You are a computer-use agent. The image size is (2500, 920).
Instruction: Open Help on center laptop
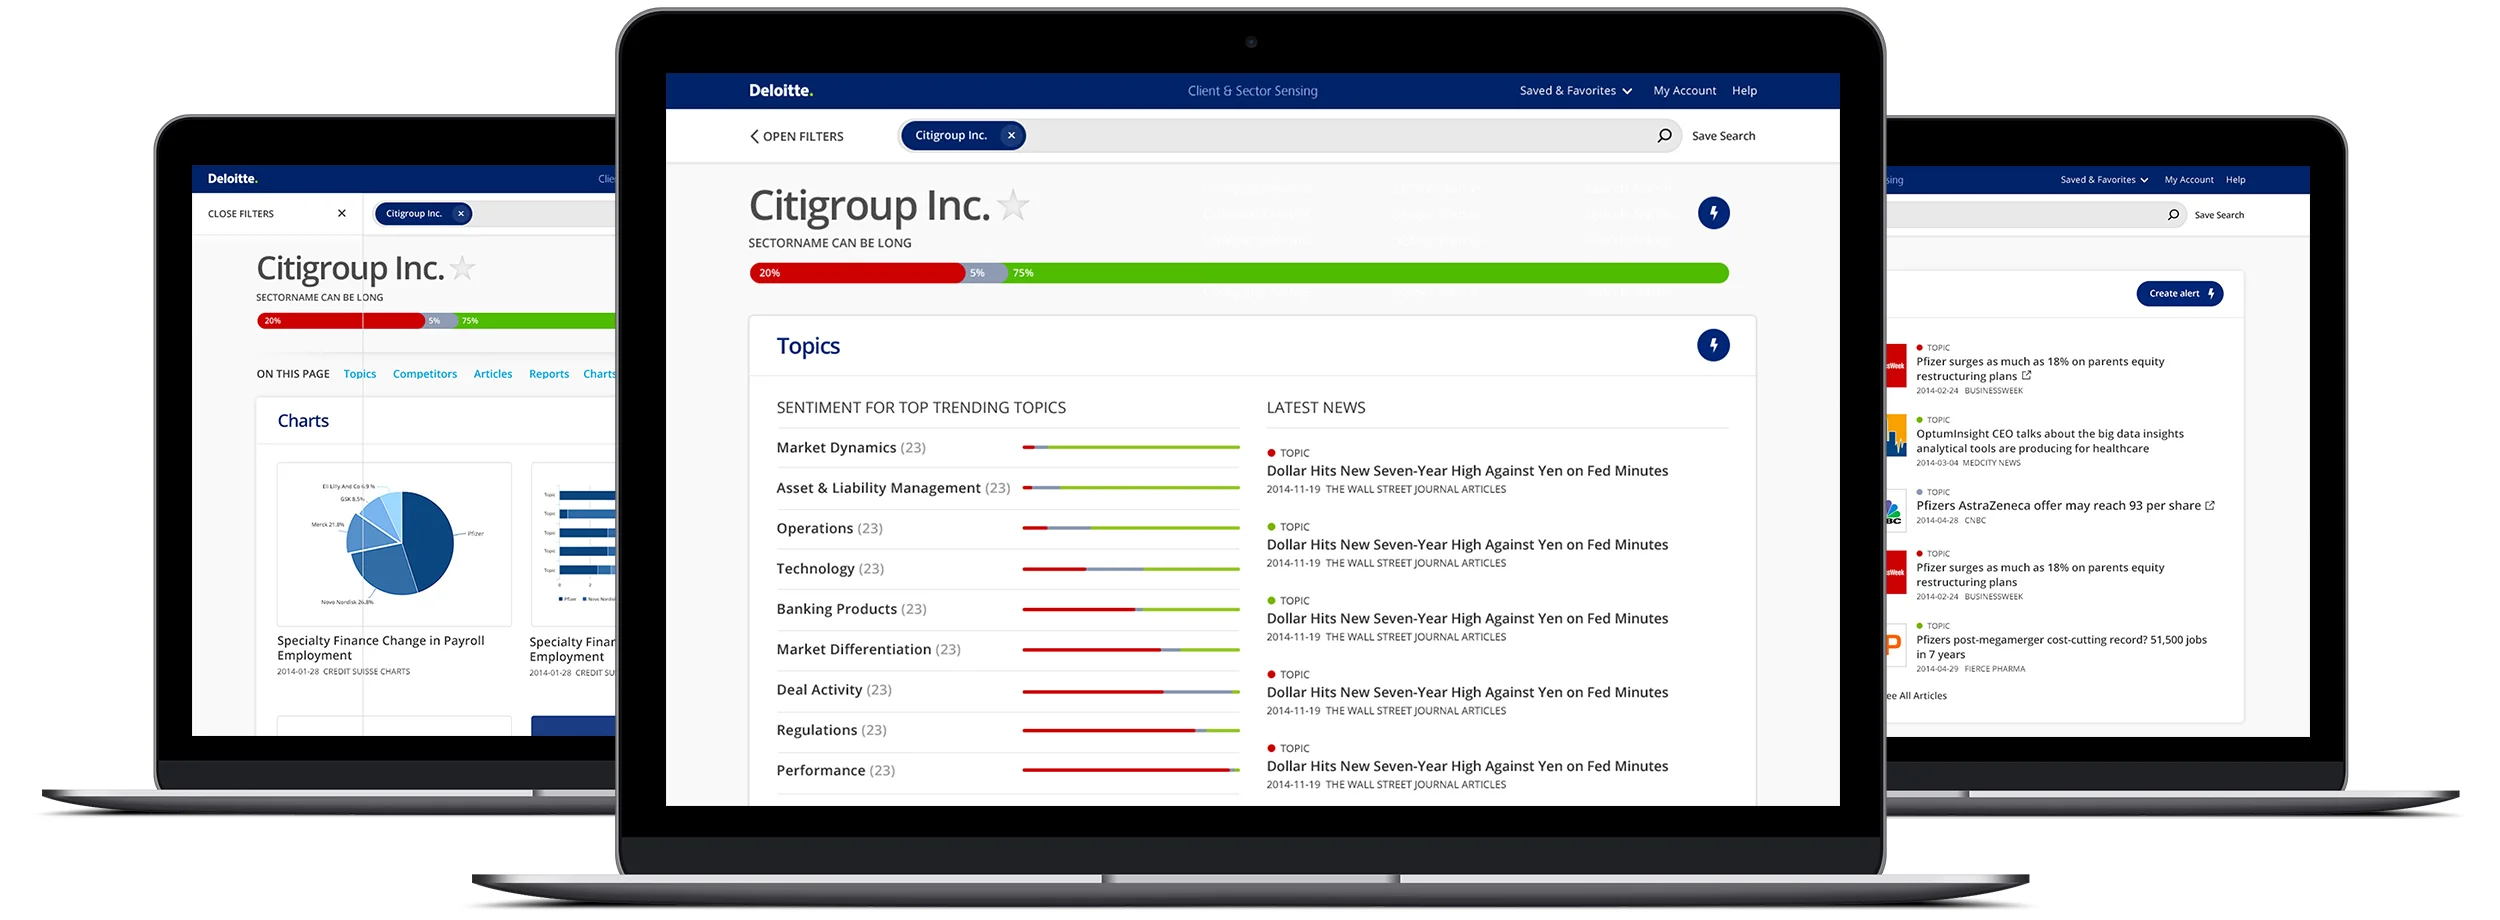(1745, 91)
